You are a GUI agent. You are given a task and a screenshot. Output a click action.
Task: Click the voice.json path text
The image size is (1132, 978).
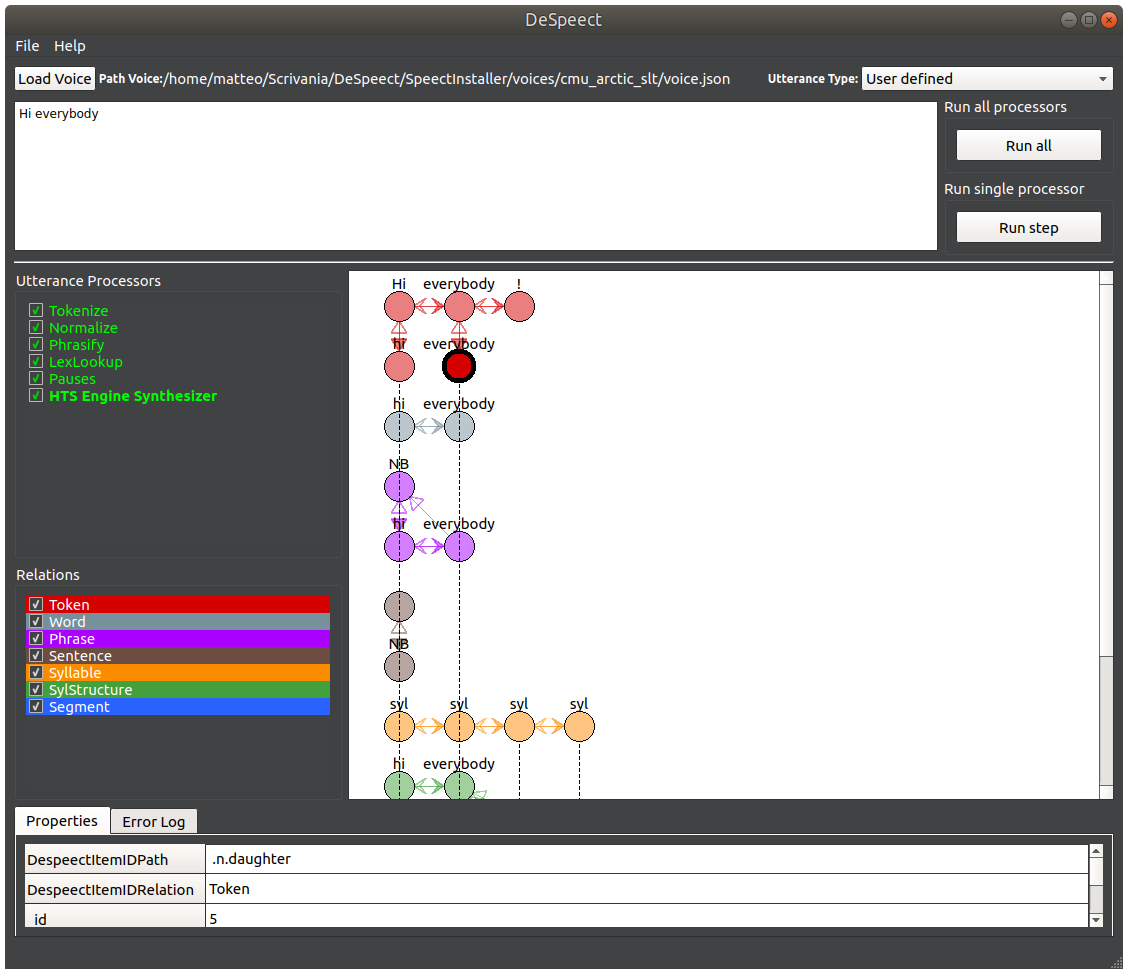click(x=447, y=79)
